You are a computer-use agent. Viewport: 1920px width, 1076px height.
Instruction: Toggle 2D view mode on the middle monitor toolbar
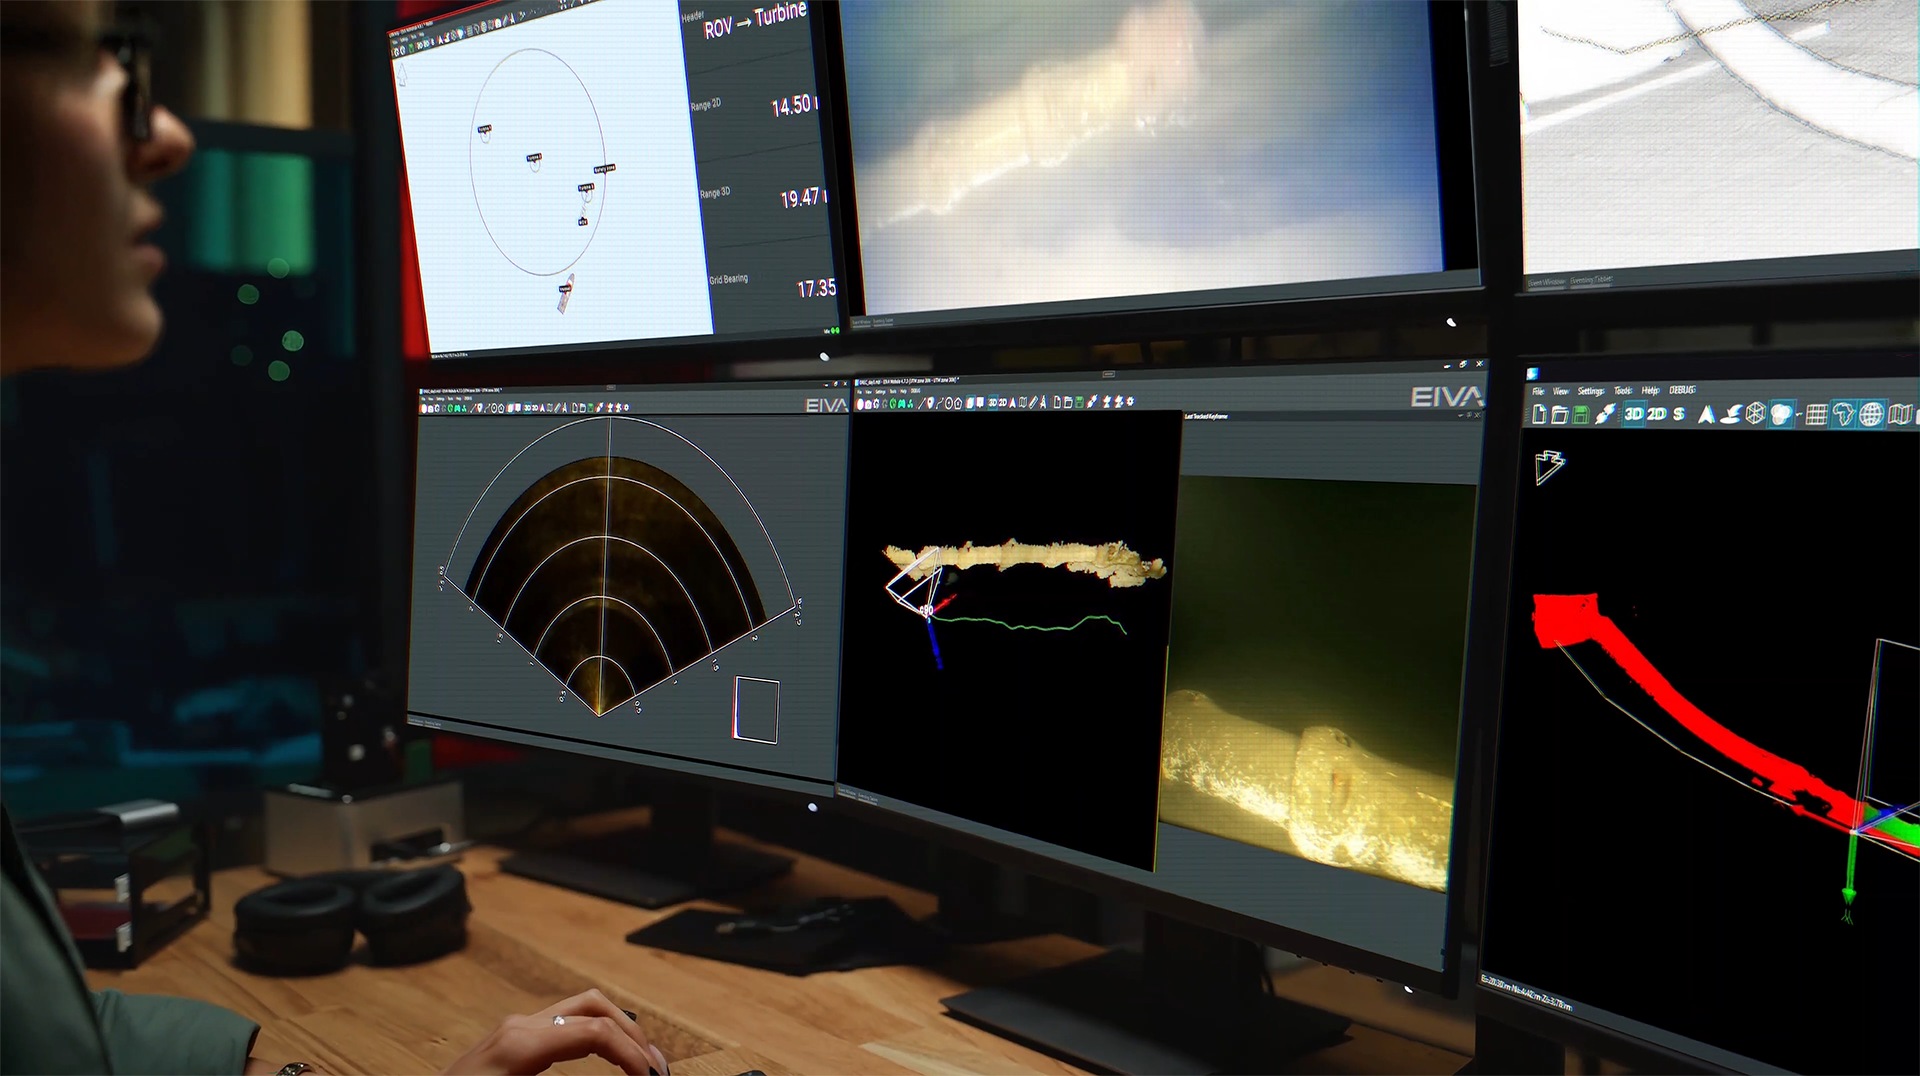(1003, 402)
